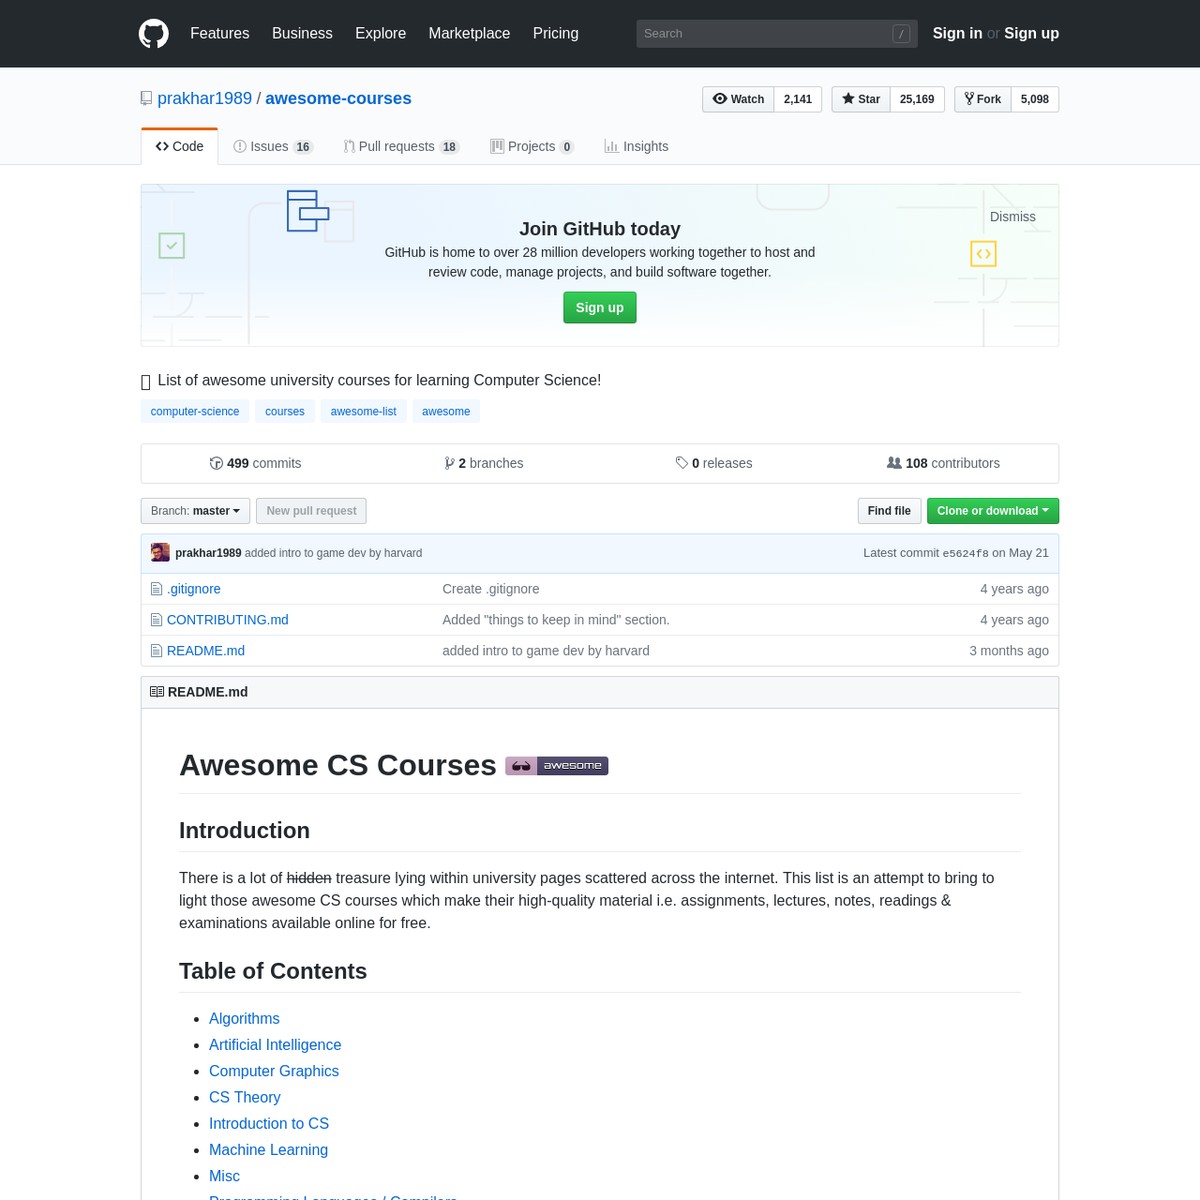This screenshot has height=1200, width=1200.
Task: Click the file icon next to .gitignore
Action: pyautogui.click(x=156, y=589)
